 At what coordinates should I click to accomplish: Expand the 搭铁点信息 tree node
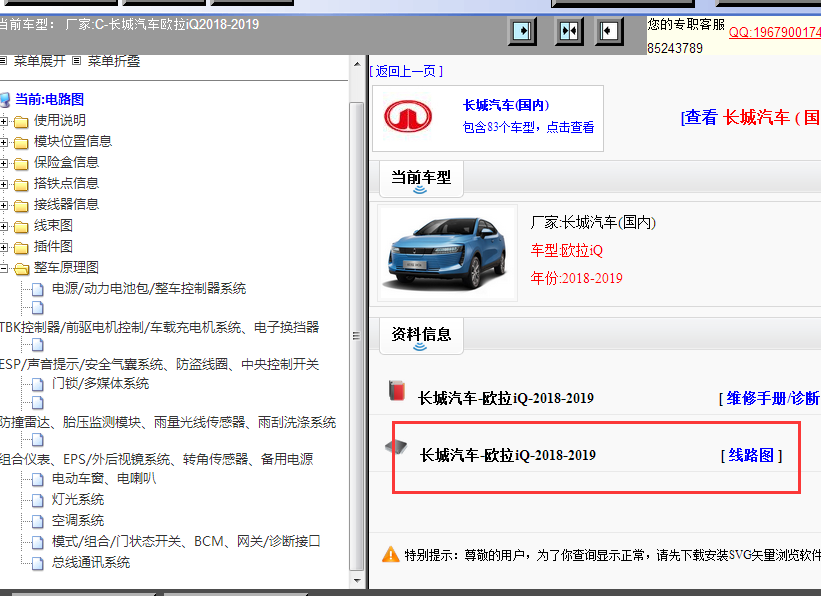click(4, 184)
